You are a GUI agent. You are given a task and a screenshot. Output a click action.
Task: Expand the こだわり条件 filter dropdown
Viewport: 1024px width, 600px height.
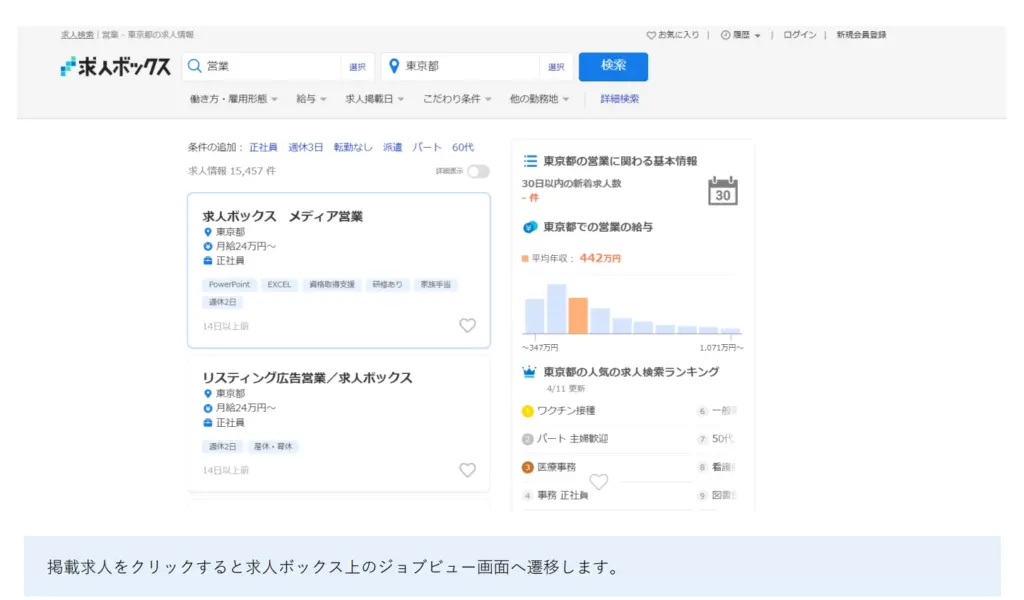457,99
